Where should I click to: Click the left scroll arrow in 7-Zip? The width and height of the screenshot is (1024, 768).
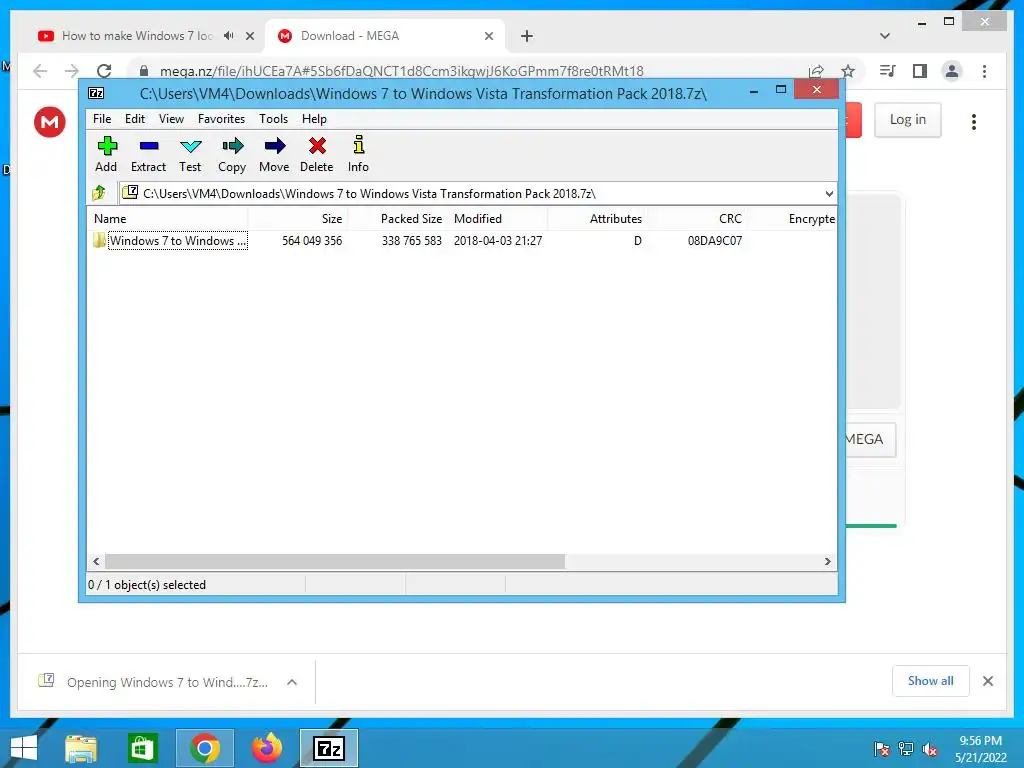click(97, 562)
